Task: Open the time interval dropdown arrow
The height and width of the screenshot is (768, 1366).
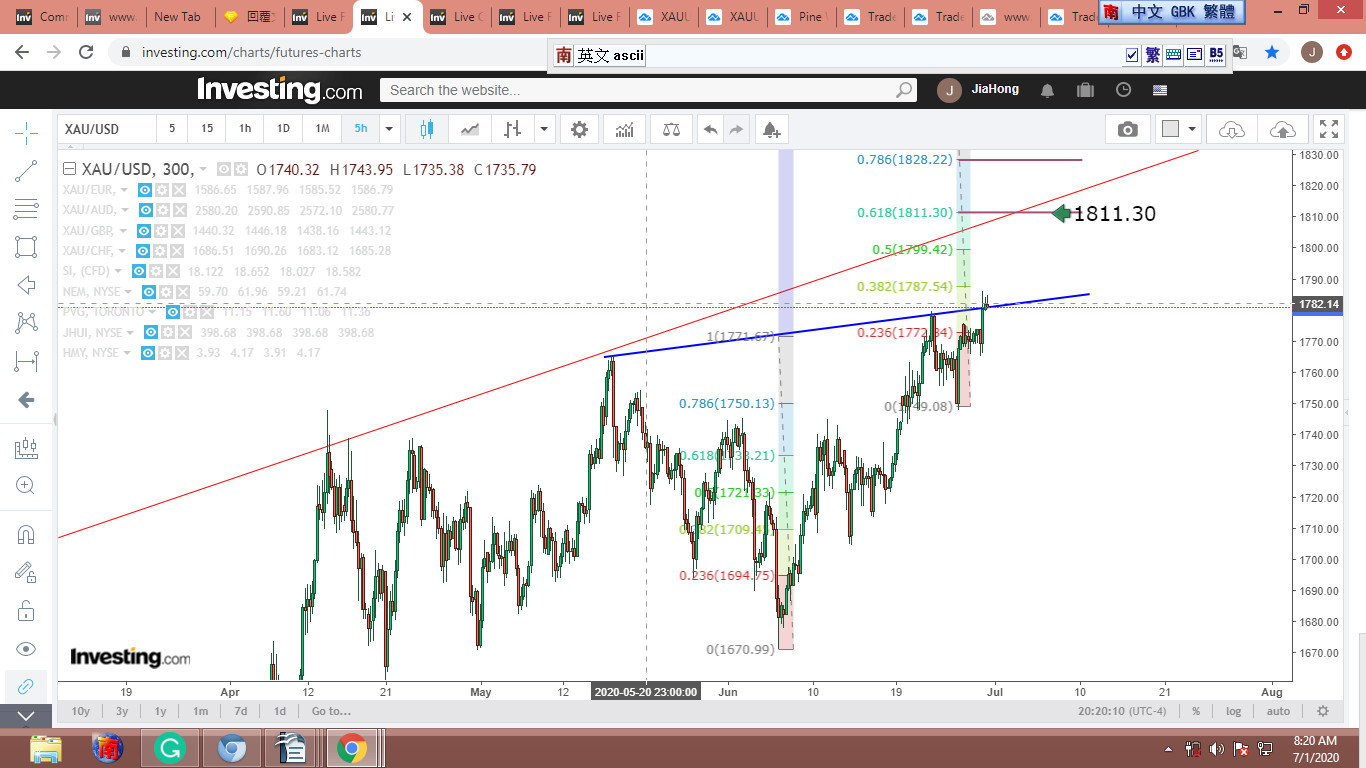Action: pyautogui.click(x=390, y=129)
